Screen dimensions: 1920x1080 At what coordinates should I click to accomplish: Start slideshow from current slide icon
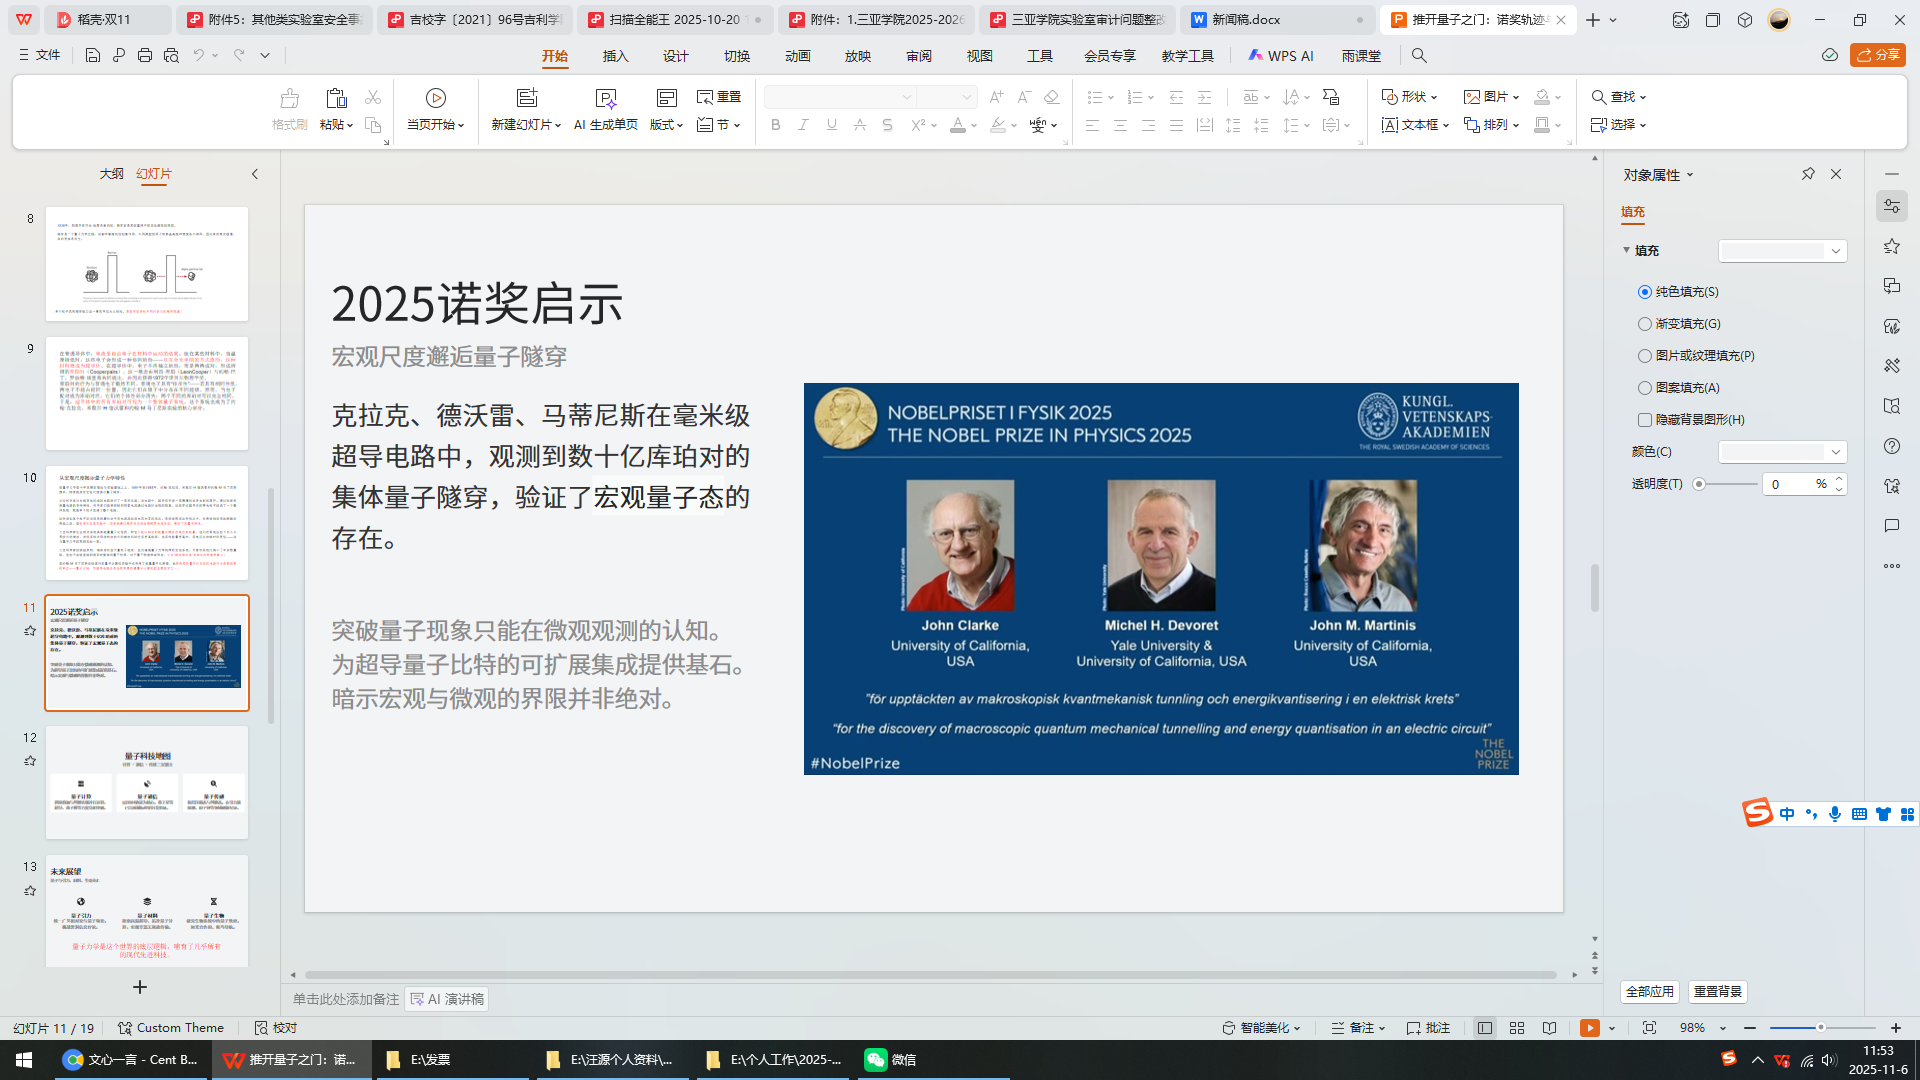[x=435, y=98]
